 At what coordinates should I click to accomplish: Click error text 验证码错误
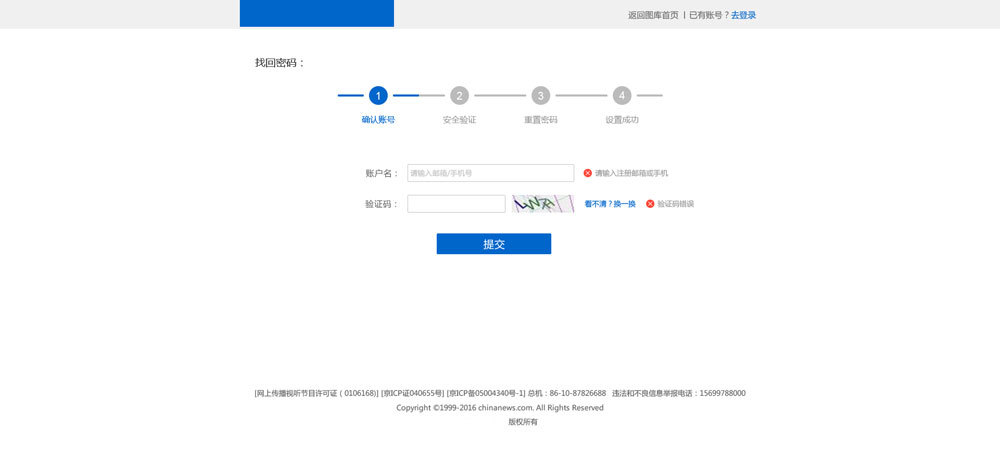(x=675, y=204)
